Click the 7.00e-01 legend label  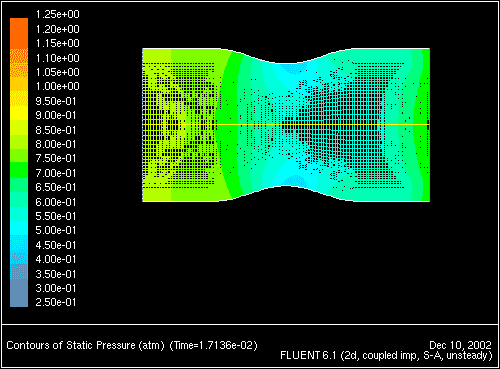[x=56, y=173]
